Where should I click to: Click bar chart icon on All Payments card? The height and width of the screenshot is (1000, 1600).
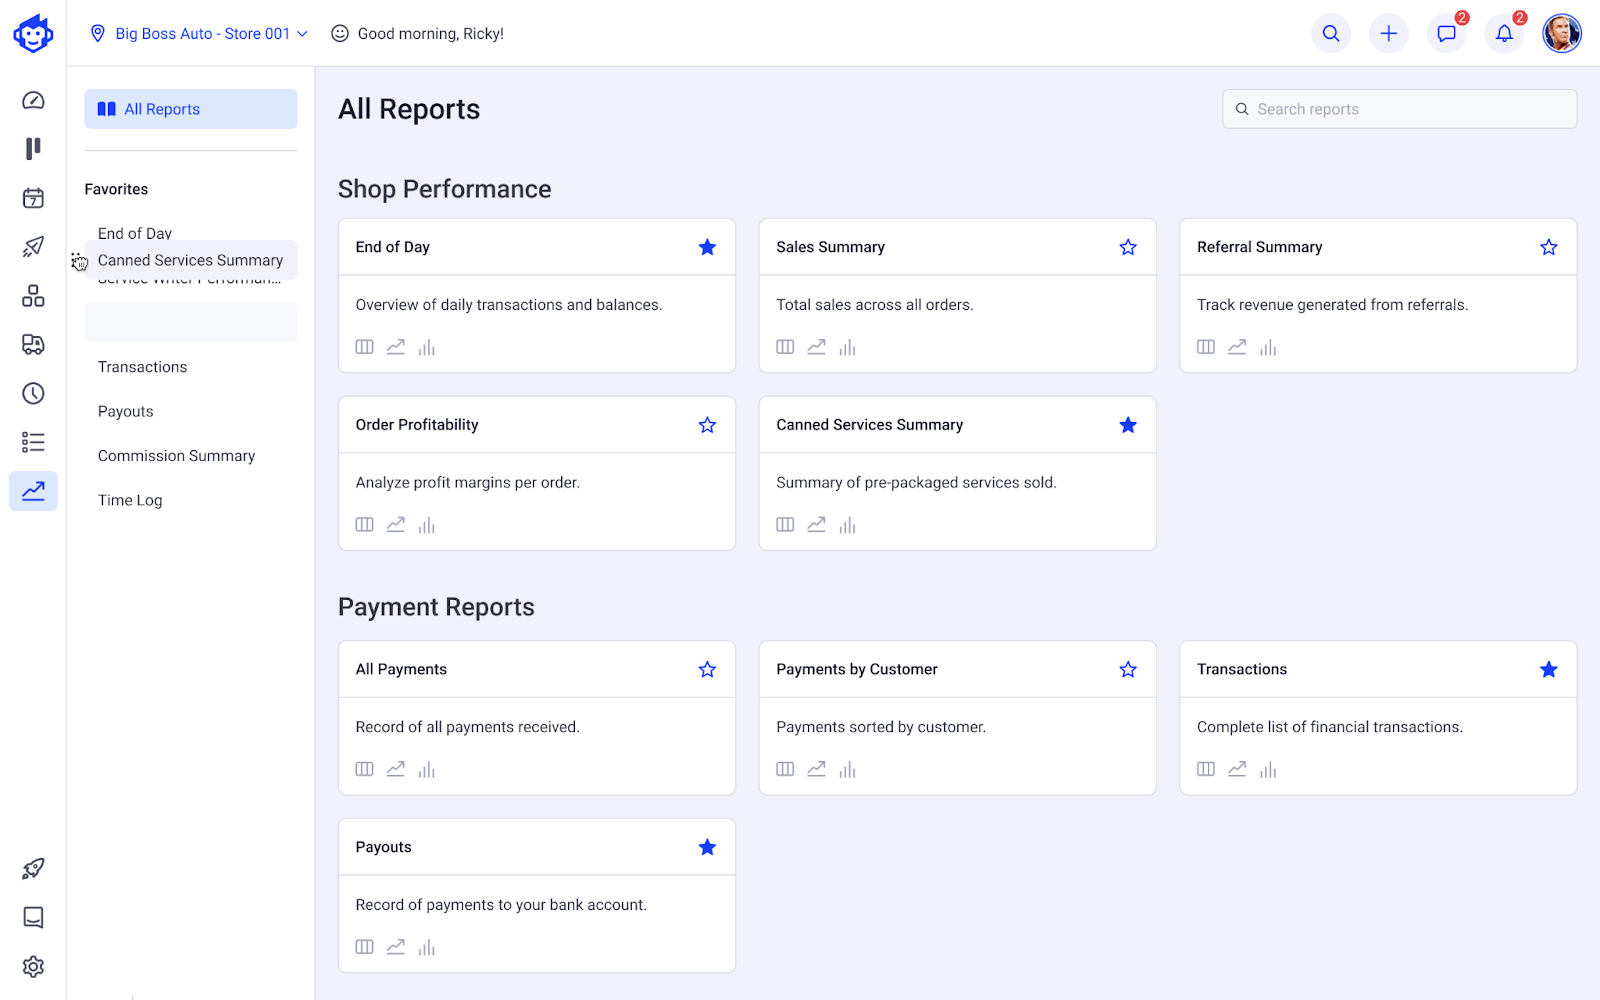click(x=427, y=769)
